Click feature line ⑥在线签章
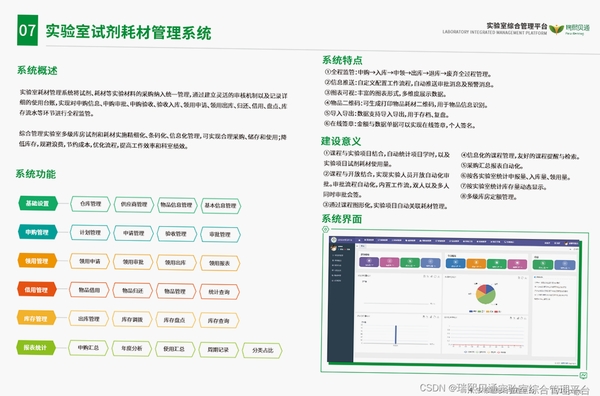Viewport: 600px width, 396px height. (x=400, y=125)
